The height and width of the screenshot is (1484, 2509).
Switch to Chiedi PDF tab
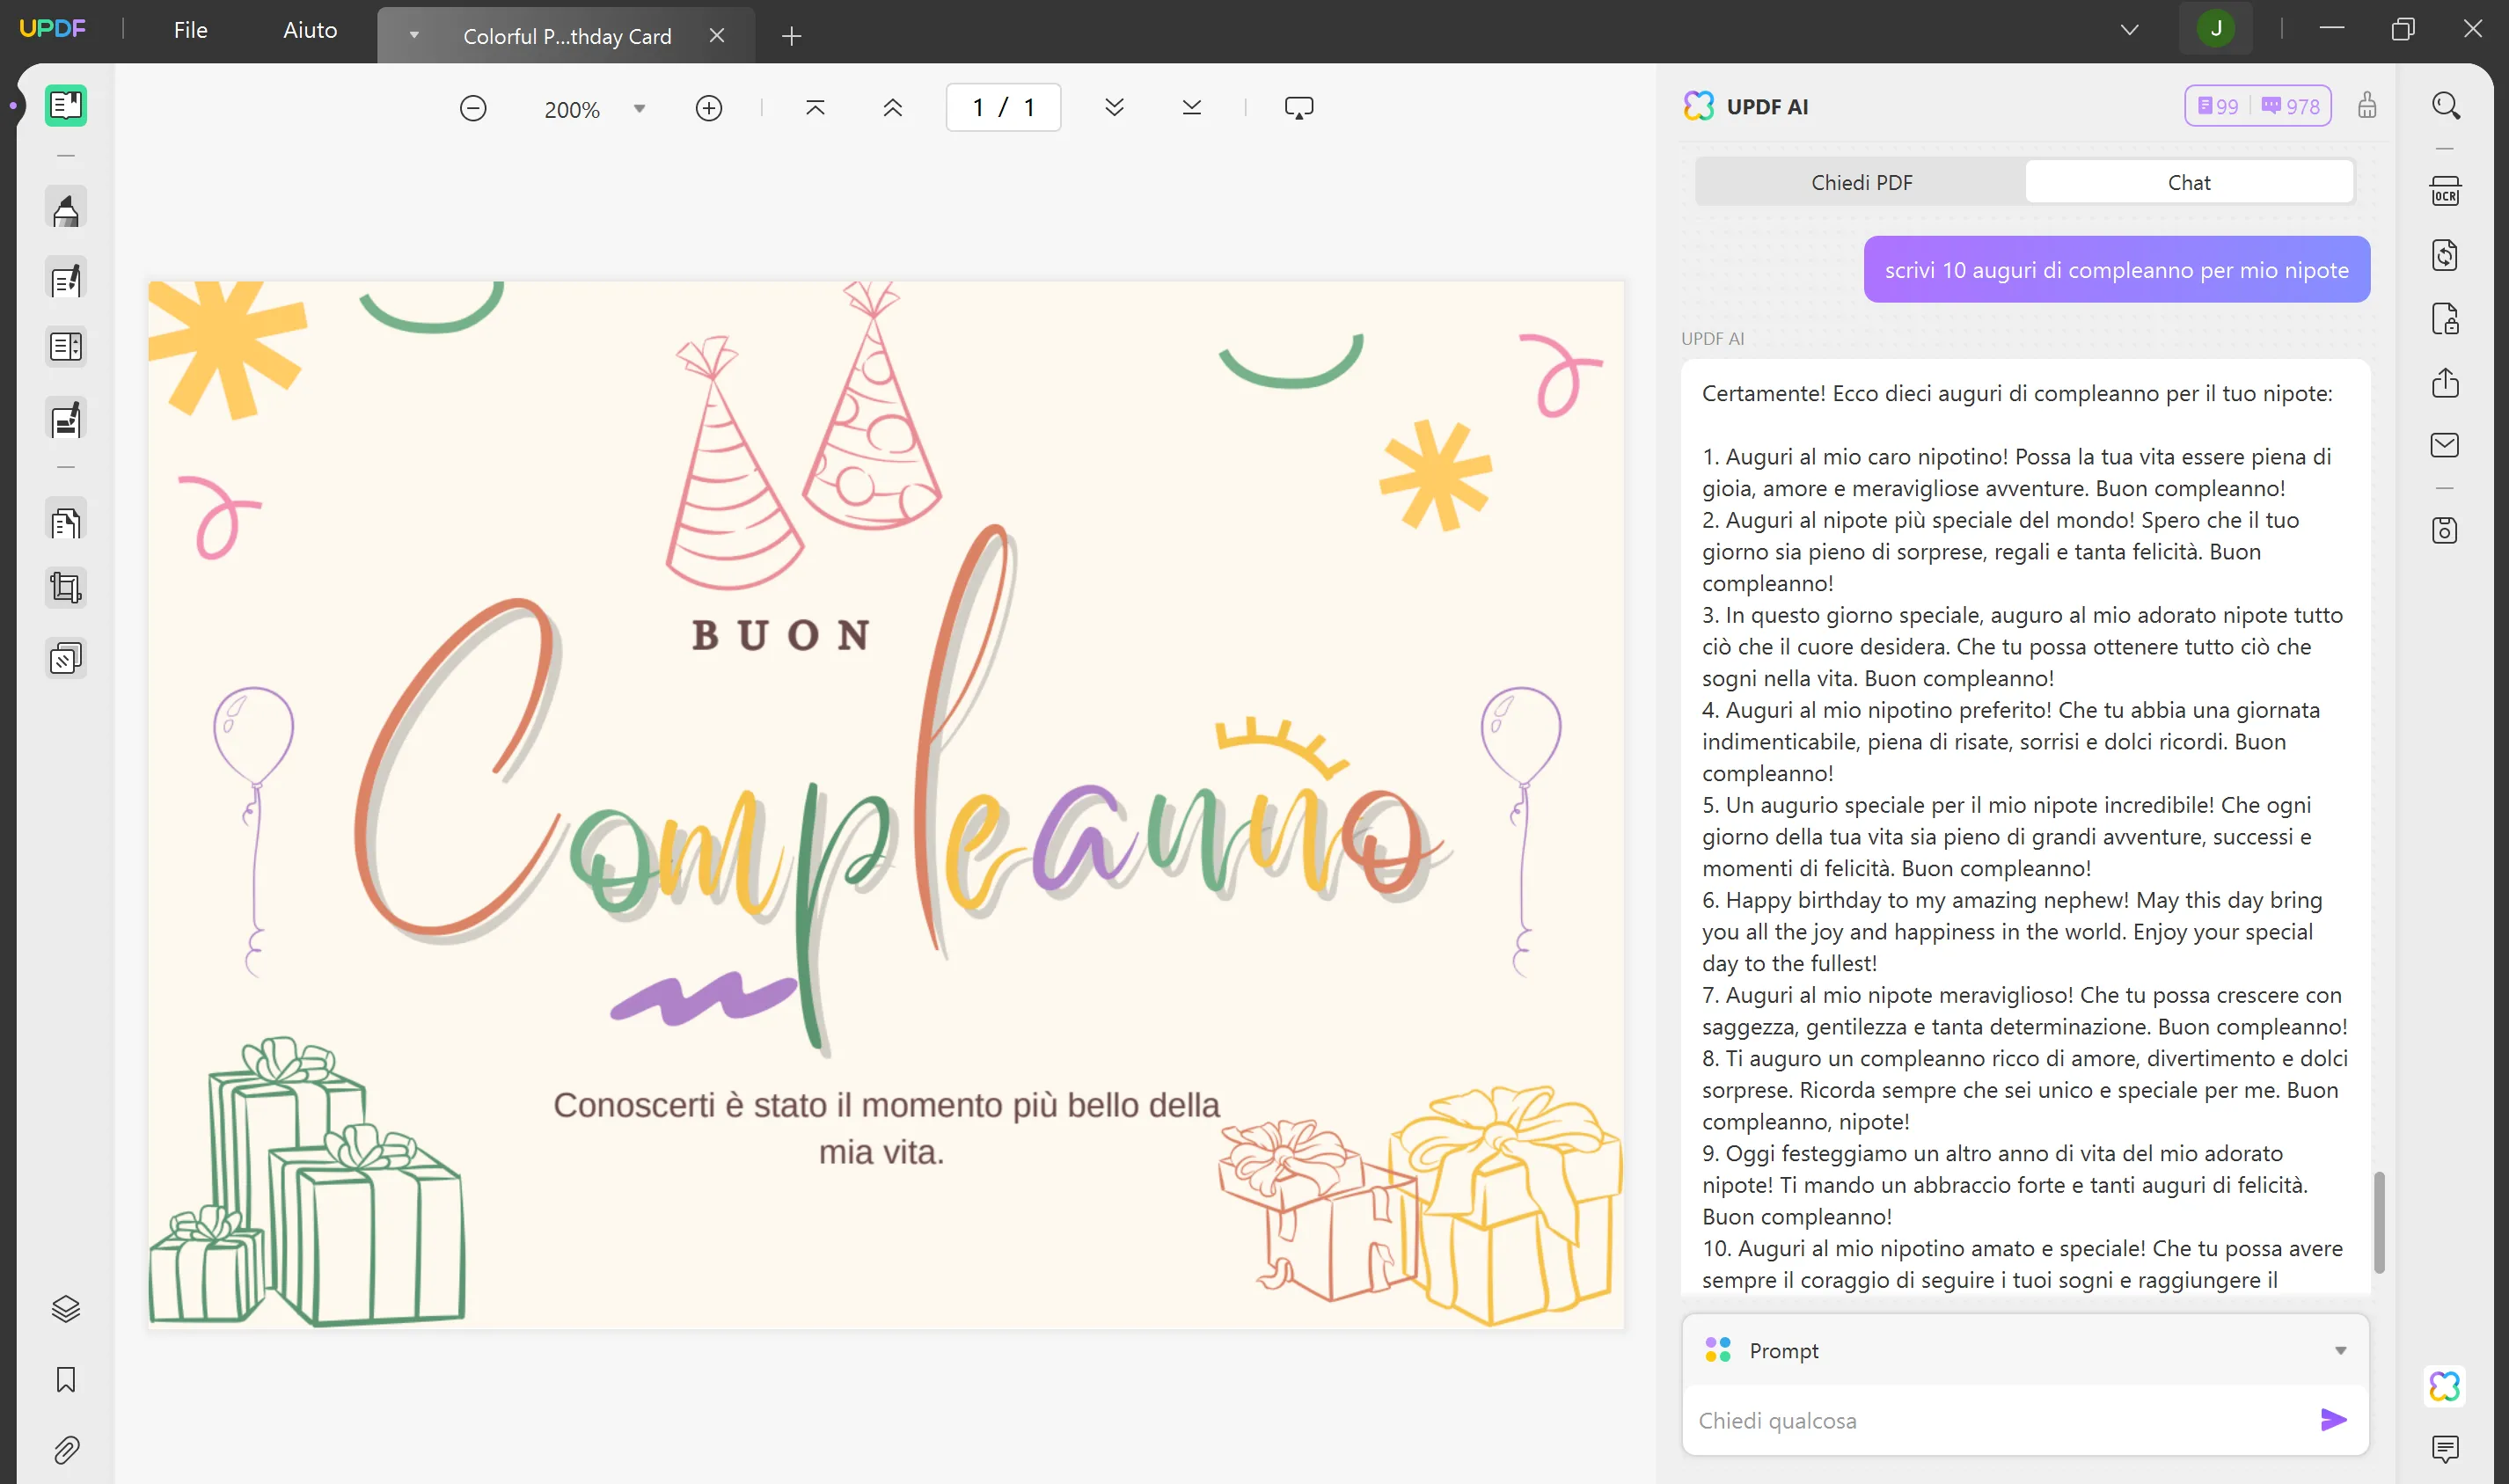click(x=1861, y=182)
